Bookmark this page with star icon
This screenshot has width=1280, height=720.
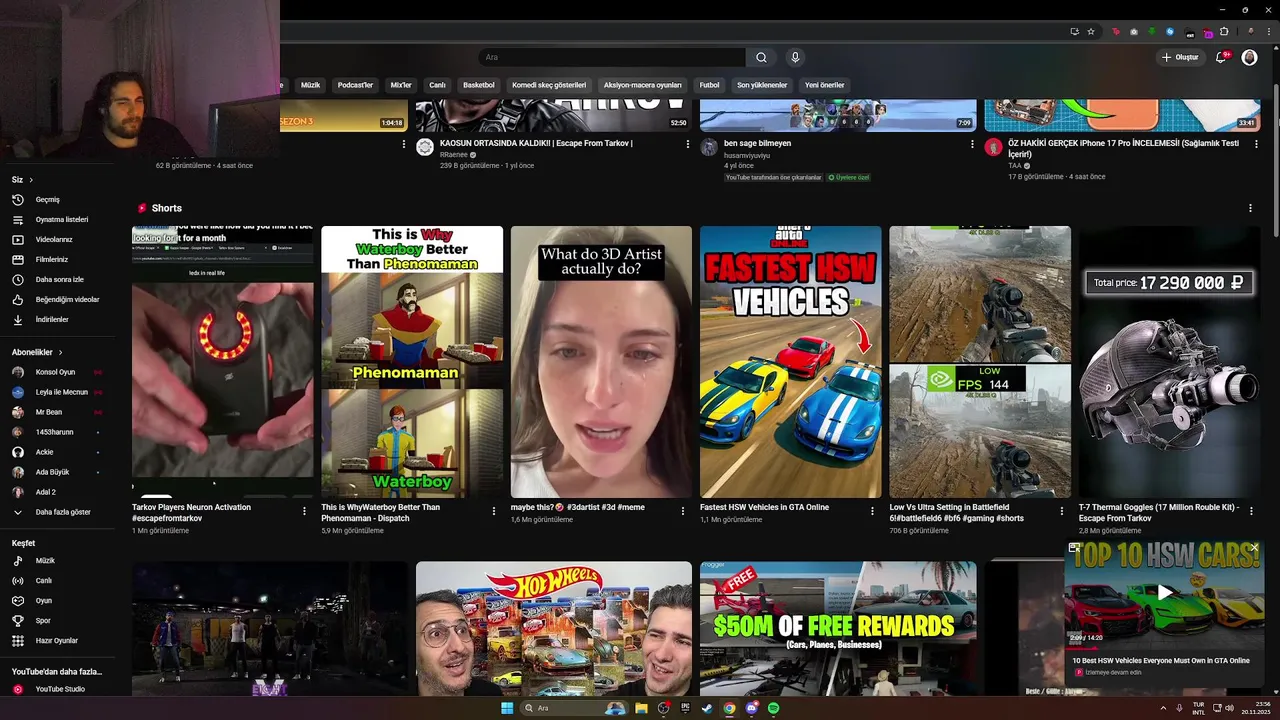click(x=1091, y=31)
